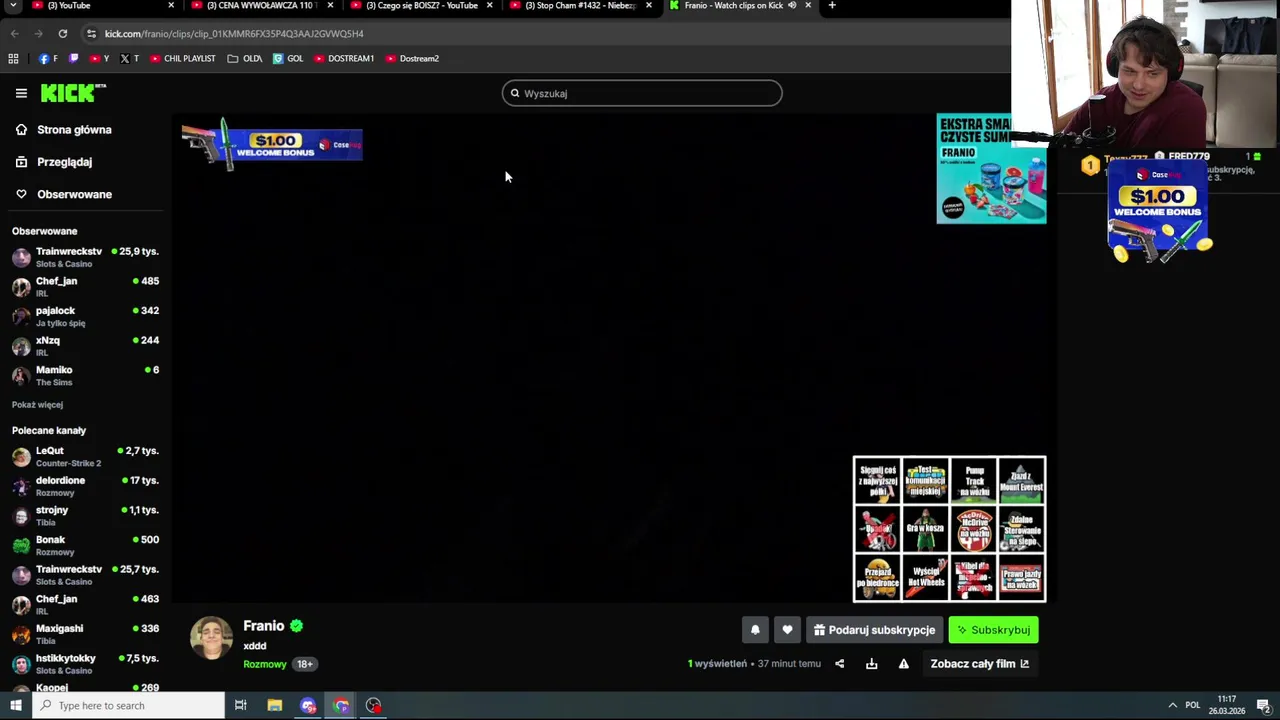The image size is (1280, 720).
Task: Follow Franio with the heart button
Action: [x=787, y=630]
